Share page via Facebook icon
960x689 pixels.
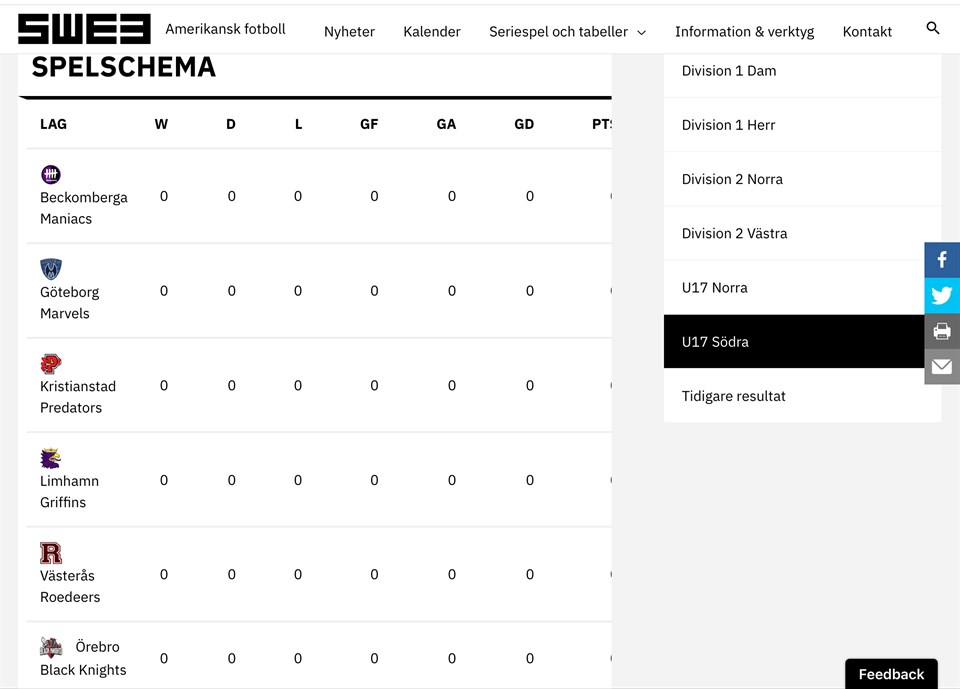pyautogui.click(x=942, y=260)
